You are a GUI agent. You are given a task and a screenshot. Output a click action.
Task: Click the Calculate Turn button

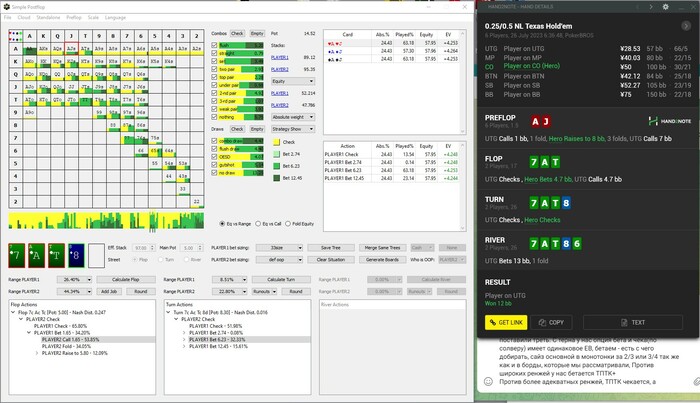coord(281,279)
